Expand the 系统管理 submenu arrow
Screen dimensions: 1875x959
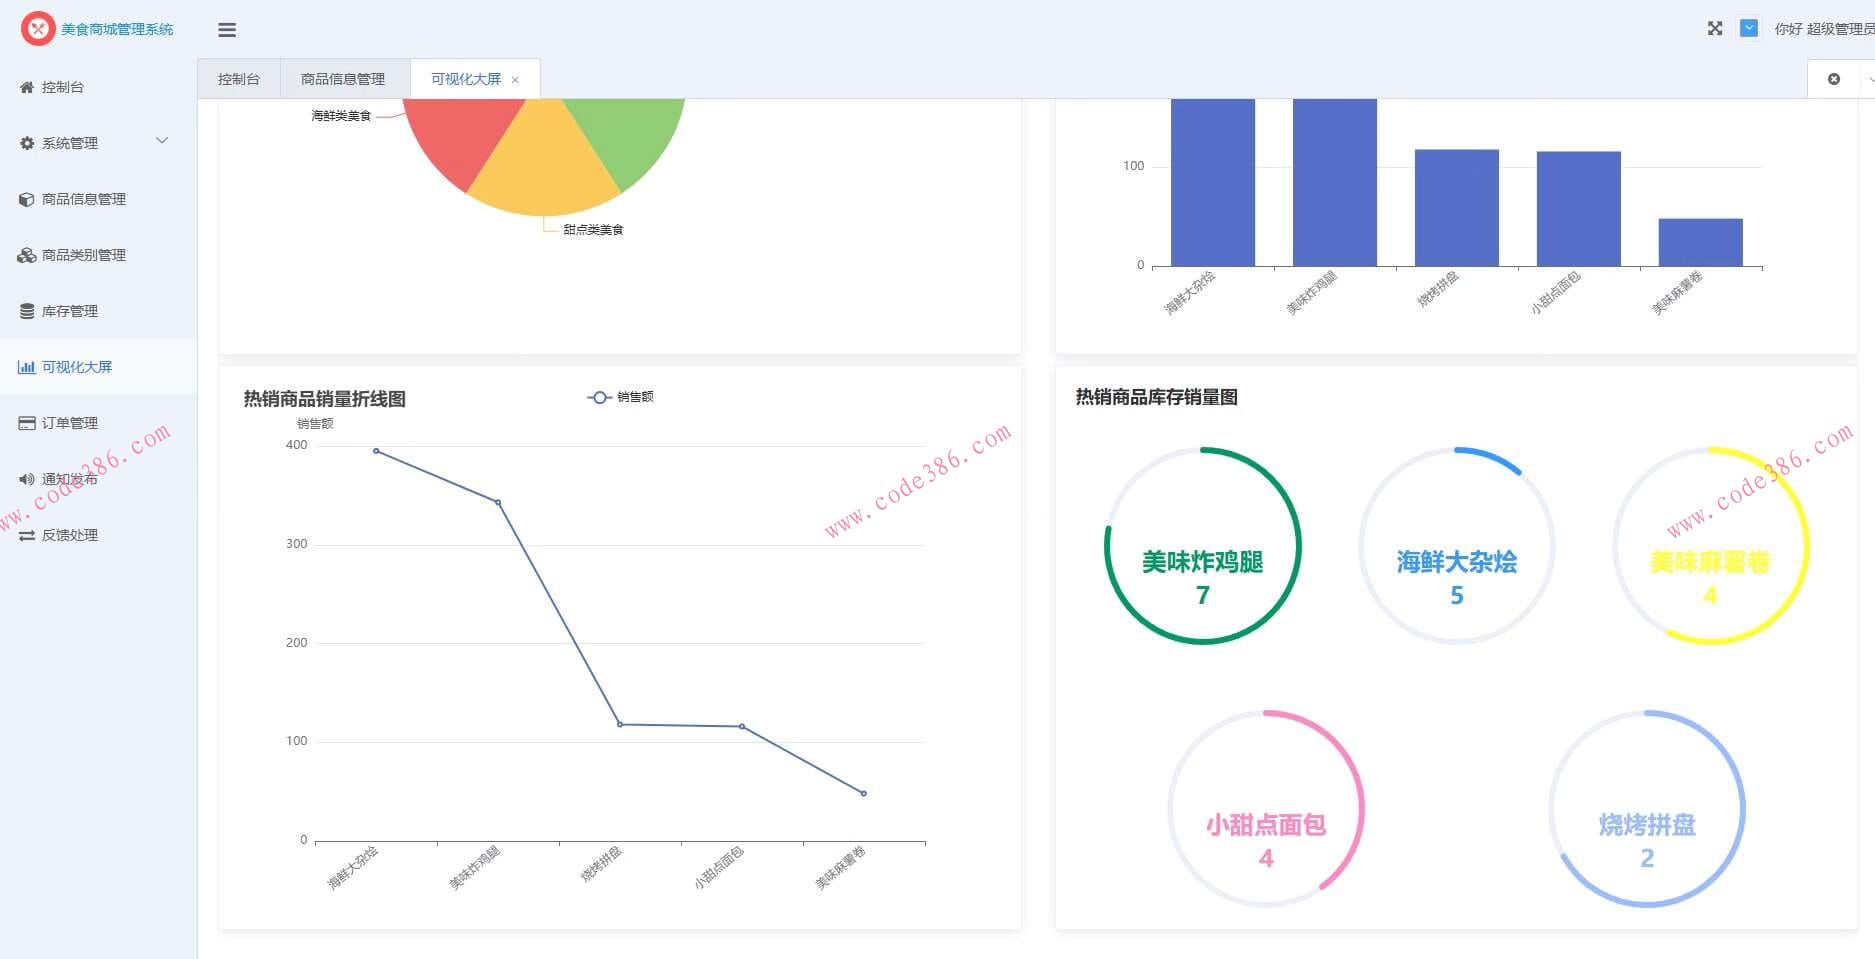tap(162, 142)
